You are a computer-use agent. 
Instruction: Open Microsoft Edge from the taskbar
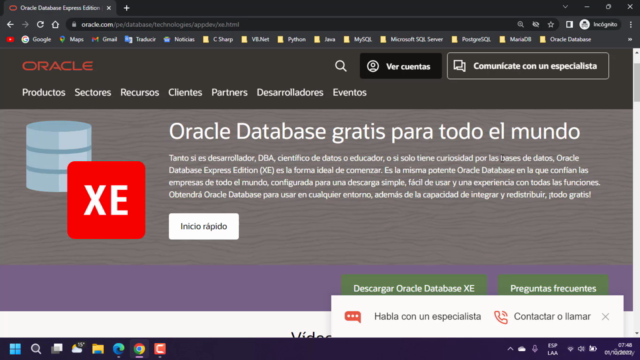pyautogui.click(x=119, y=349)
